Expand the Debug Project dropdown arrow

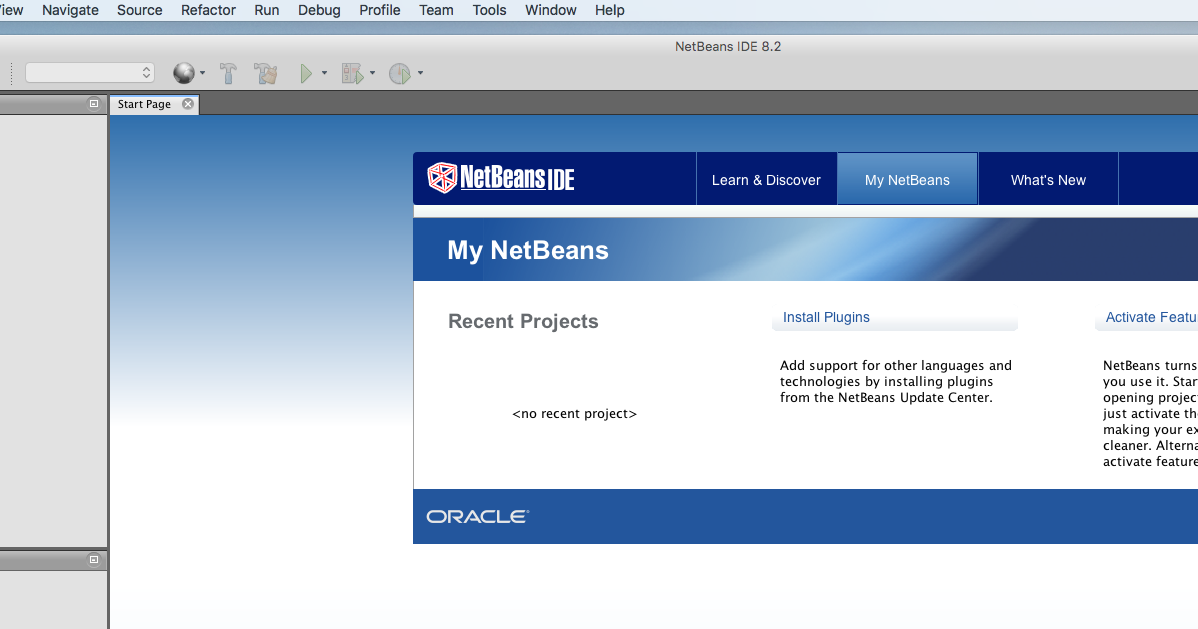372,73
